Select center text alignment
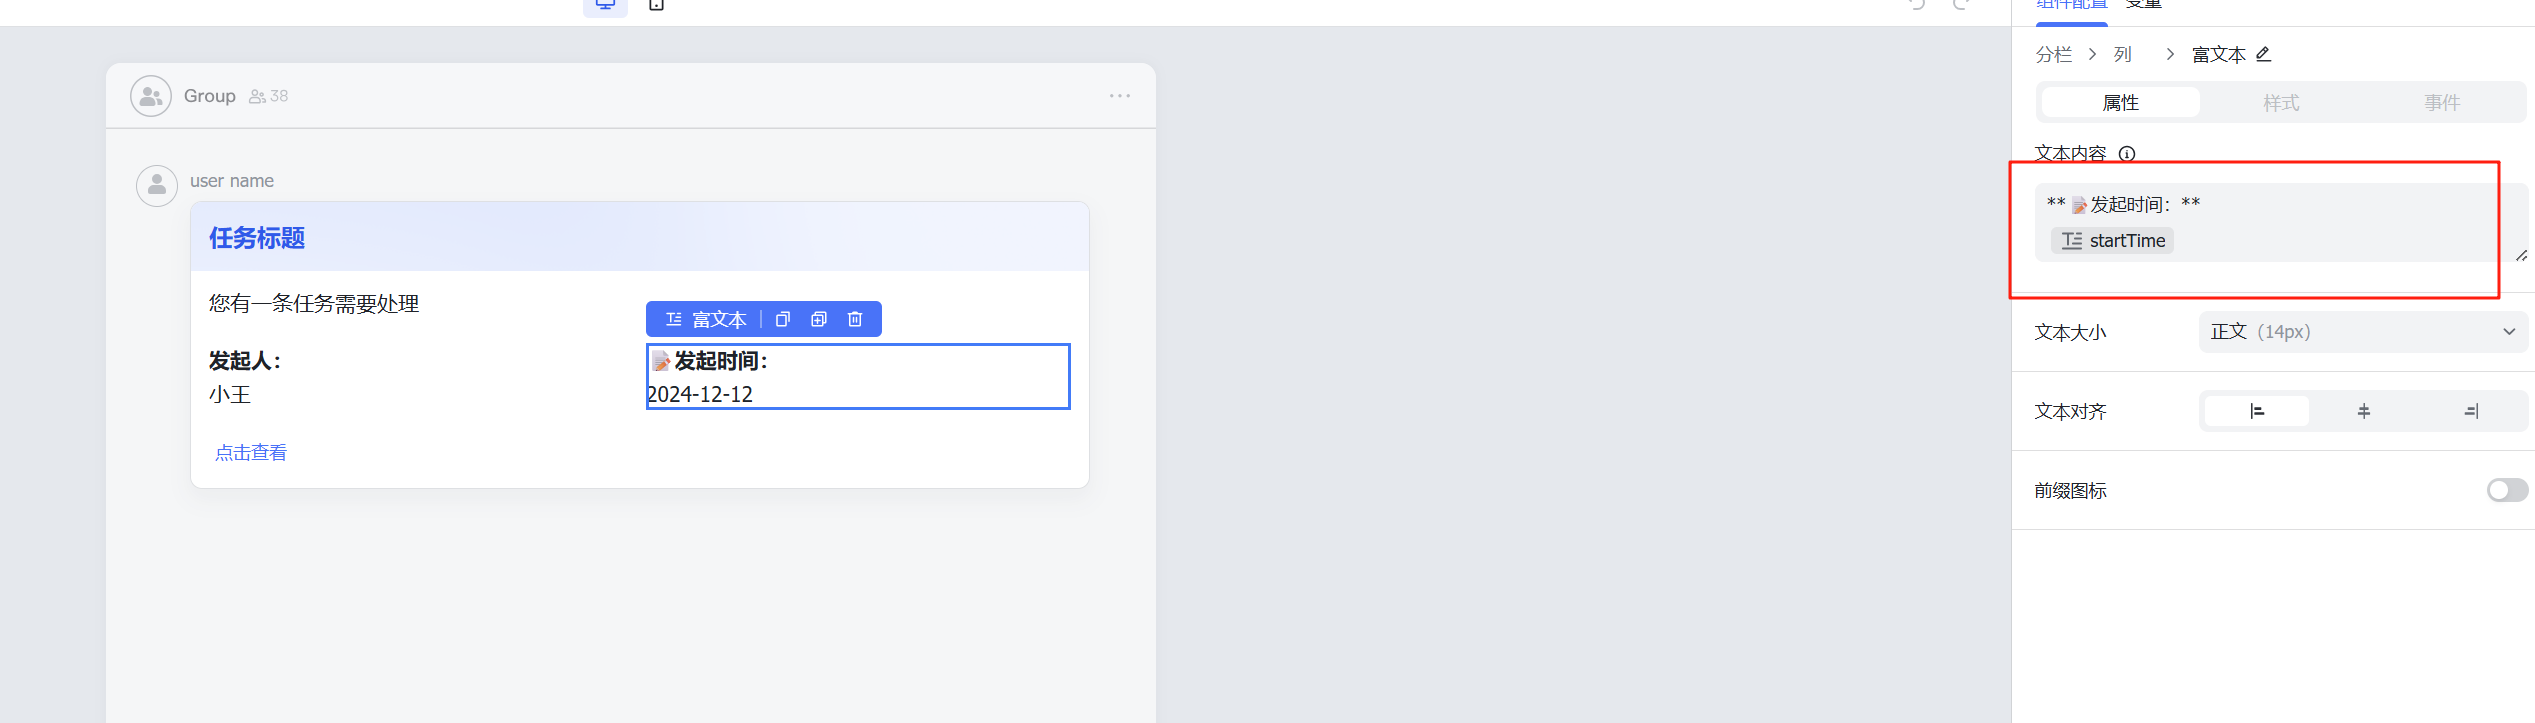2535x723 pixels. tap(2364, 411)
